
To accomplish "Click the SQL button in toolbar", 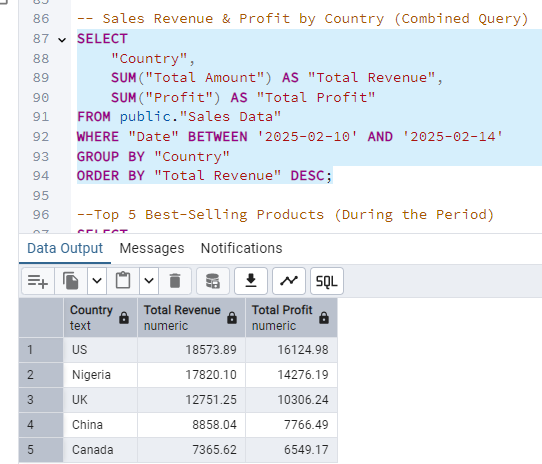I will [327, 281].
